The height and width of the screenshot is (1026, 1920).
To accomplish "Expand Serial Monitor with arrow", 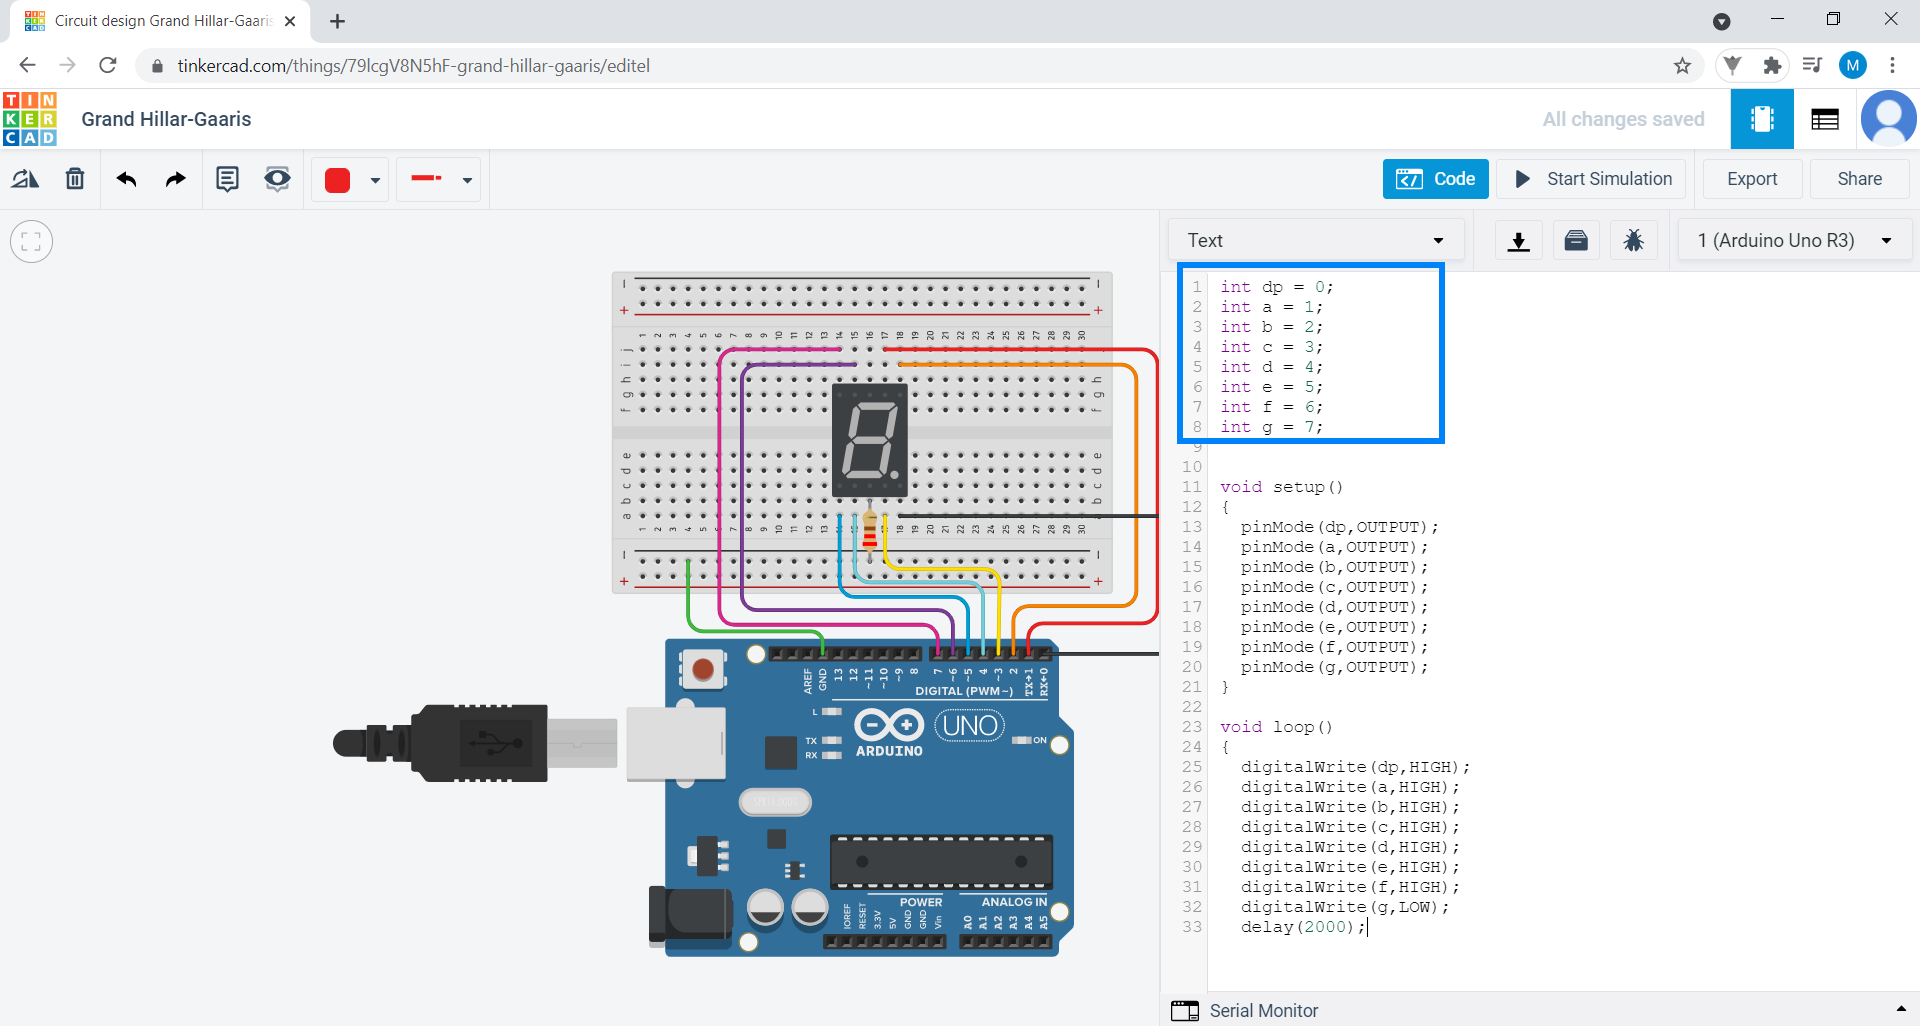I will (1901, 1009).
